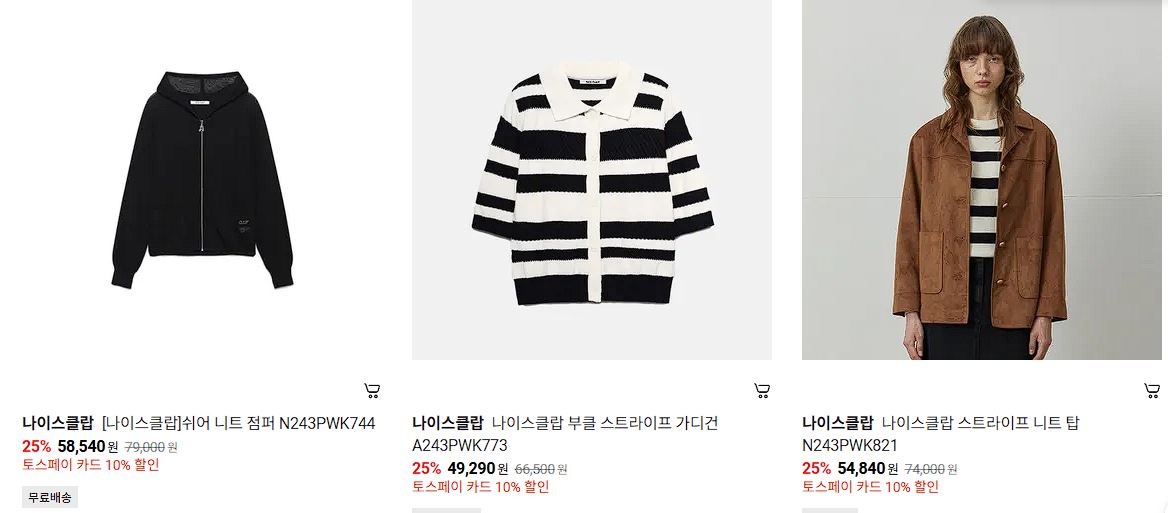1168x513 pixels.
Task: Visit 나이스클랍 brand beside 버클 스트라이프 가디건
Action: (448, 424)
